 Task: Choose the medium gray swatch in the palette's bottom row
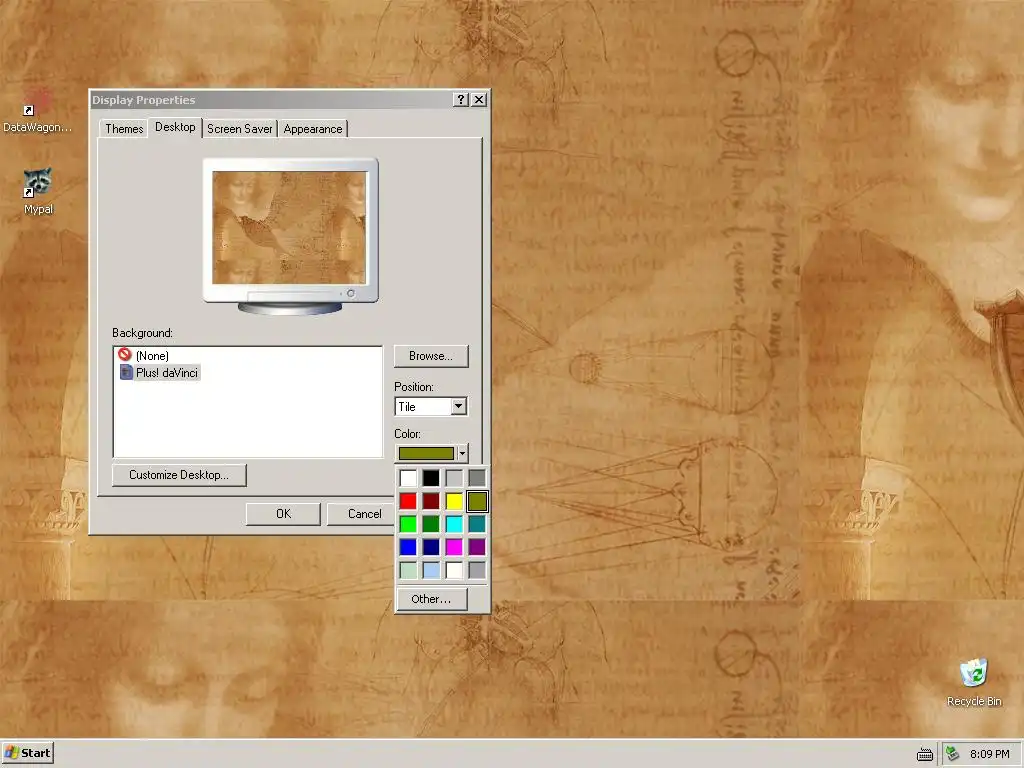pos(477,570)
